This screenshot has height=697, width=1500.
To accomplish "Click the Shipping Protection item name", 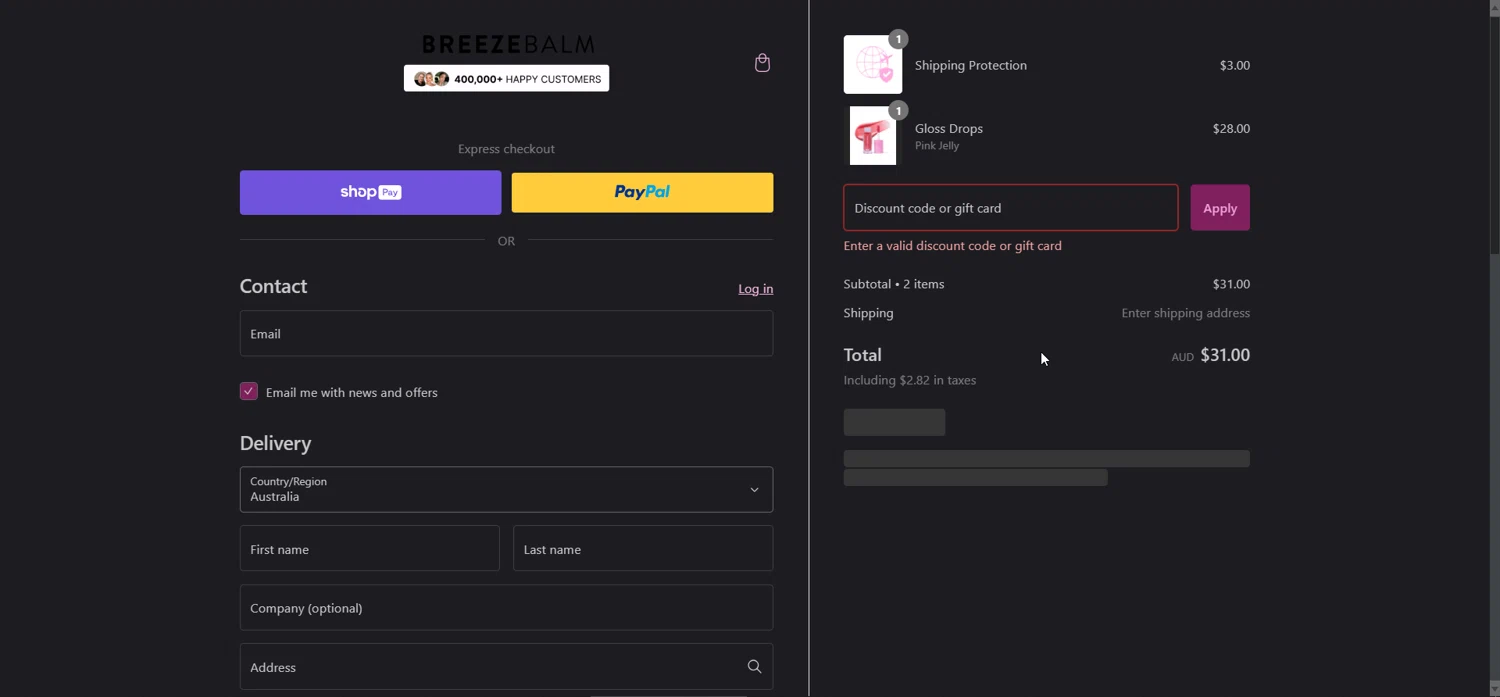I will point(970,65).
